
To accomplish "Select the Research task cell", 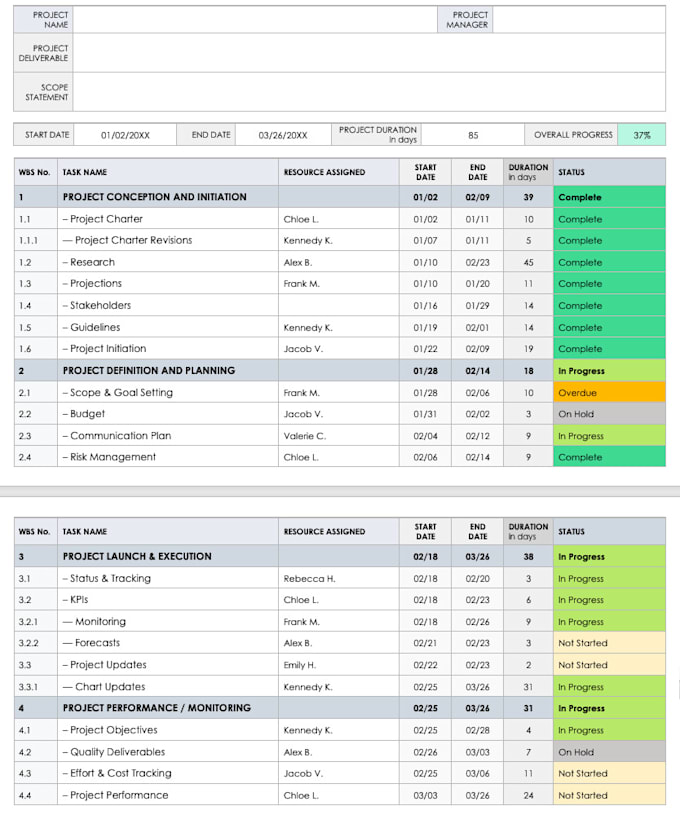I will click(x=168, y=262).
